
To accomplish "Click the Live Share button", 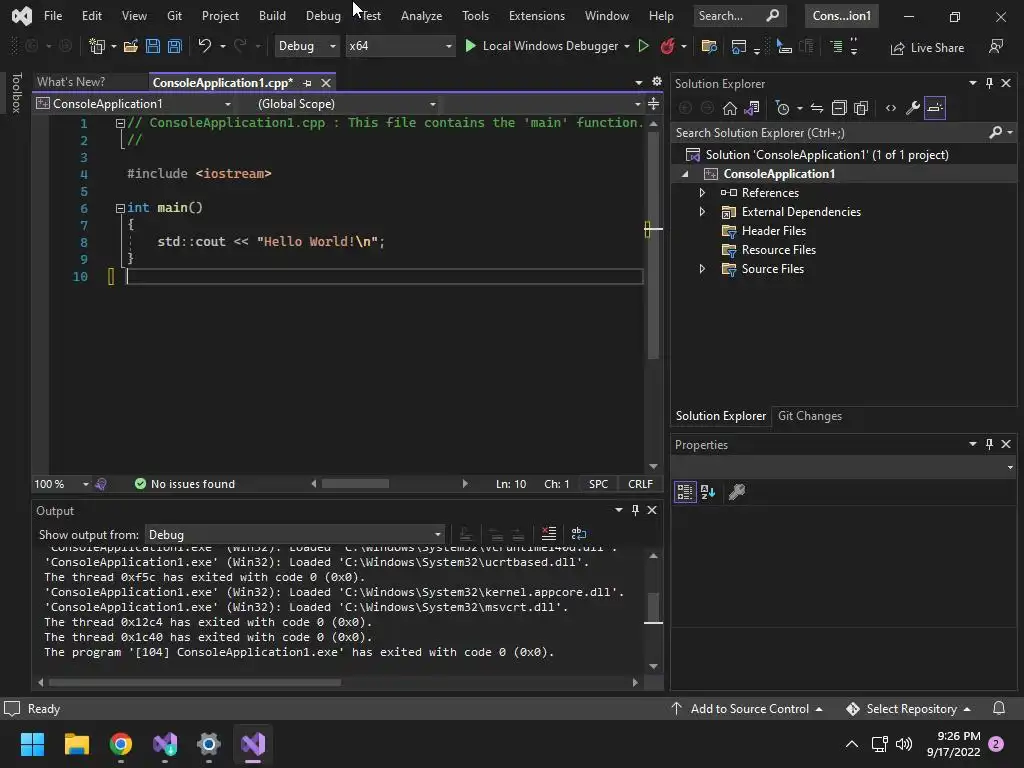I will click(927, 48).
